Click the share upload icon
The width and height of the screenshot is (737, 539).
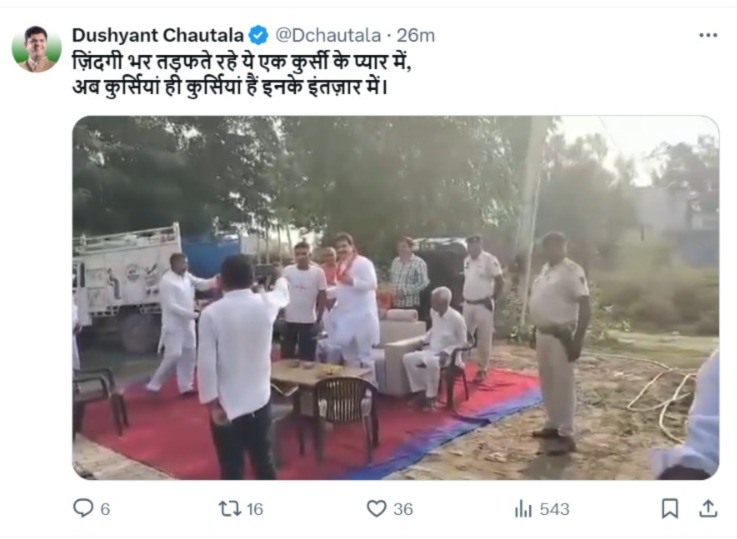pyautogui.click(x=708, y=508)
